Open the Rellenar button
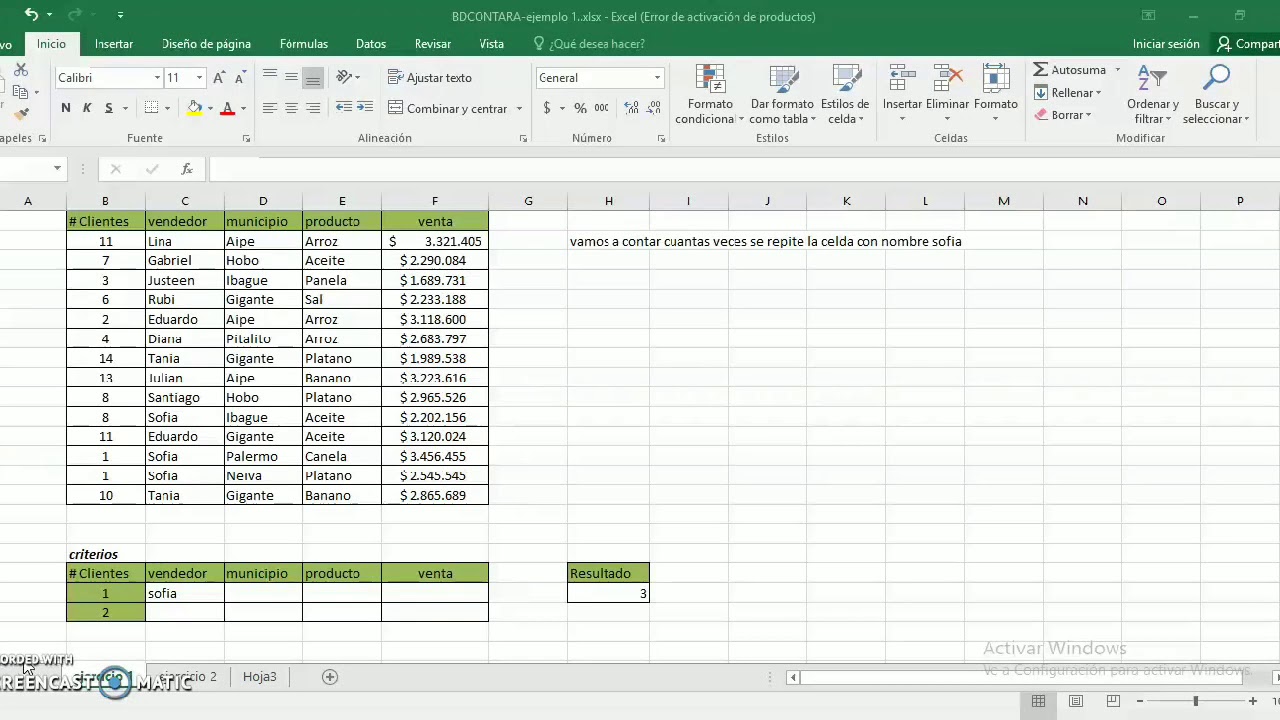This screenshot has height=720, width=1280. [1068, 93]
